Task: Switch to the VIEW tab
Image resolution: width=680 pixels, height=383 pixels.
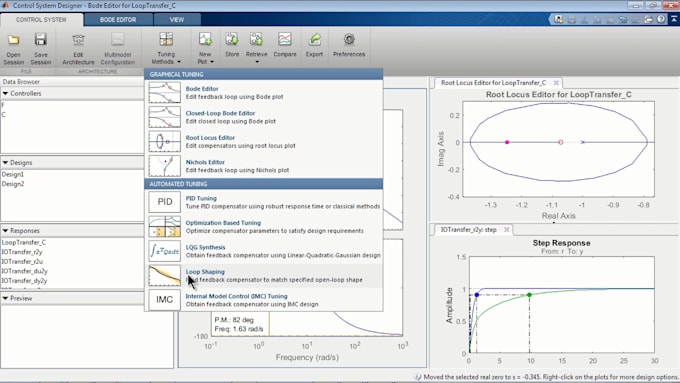Action: click(x=177, y=20)
